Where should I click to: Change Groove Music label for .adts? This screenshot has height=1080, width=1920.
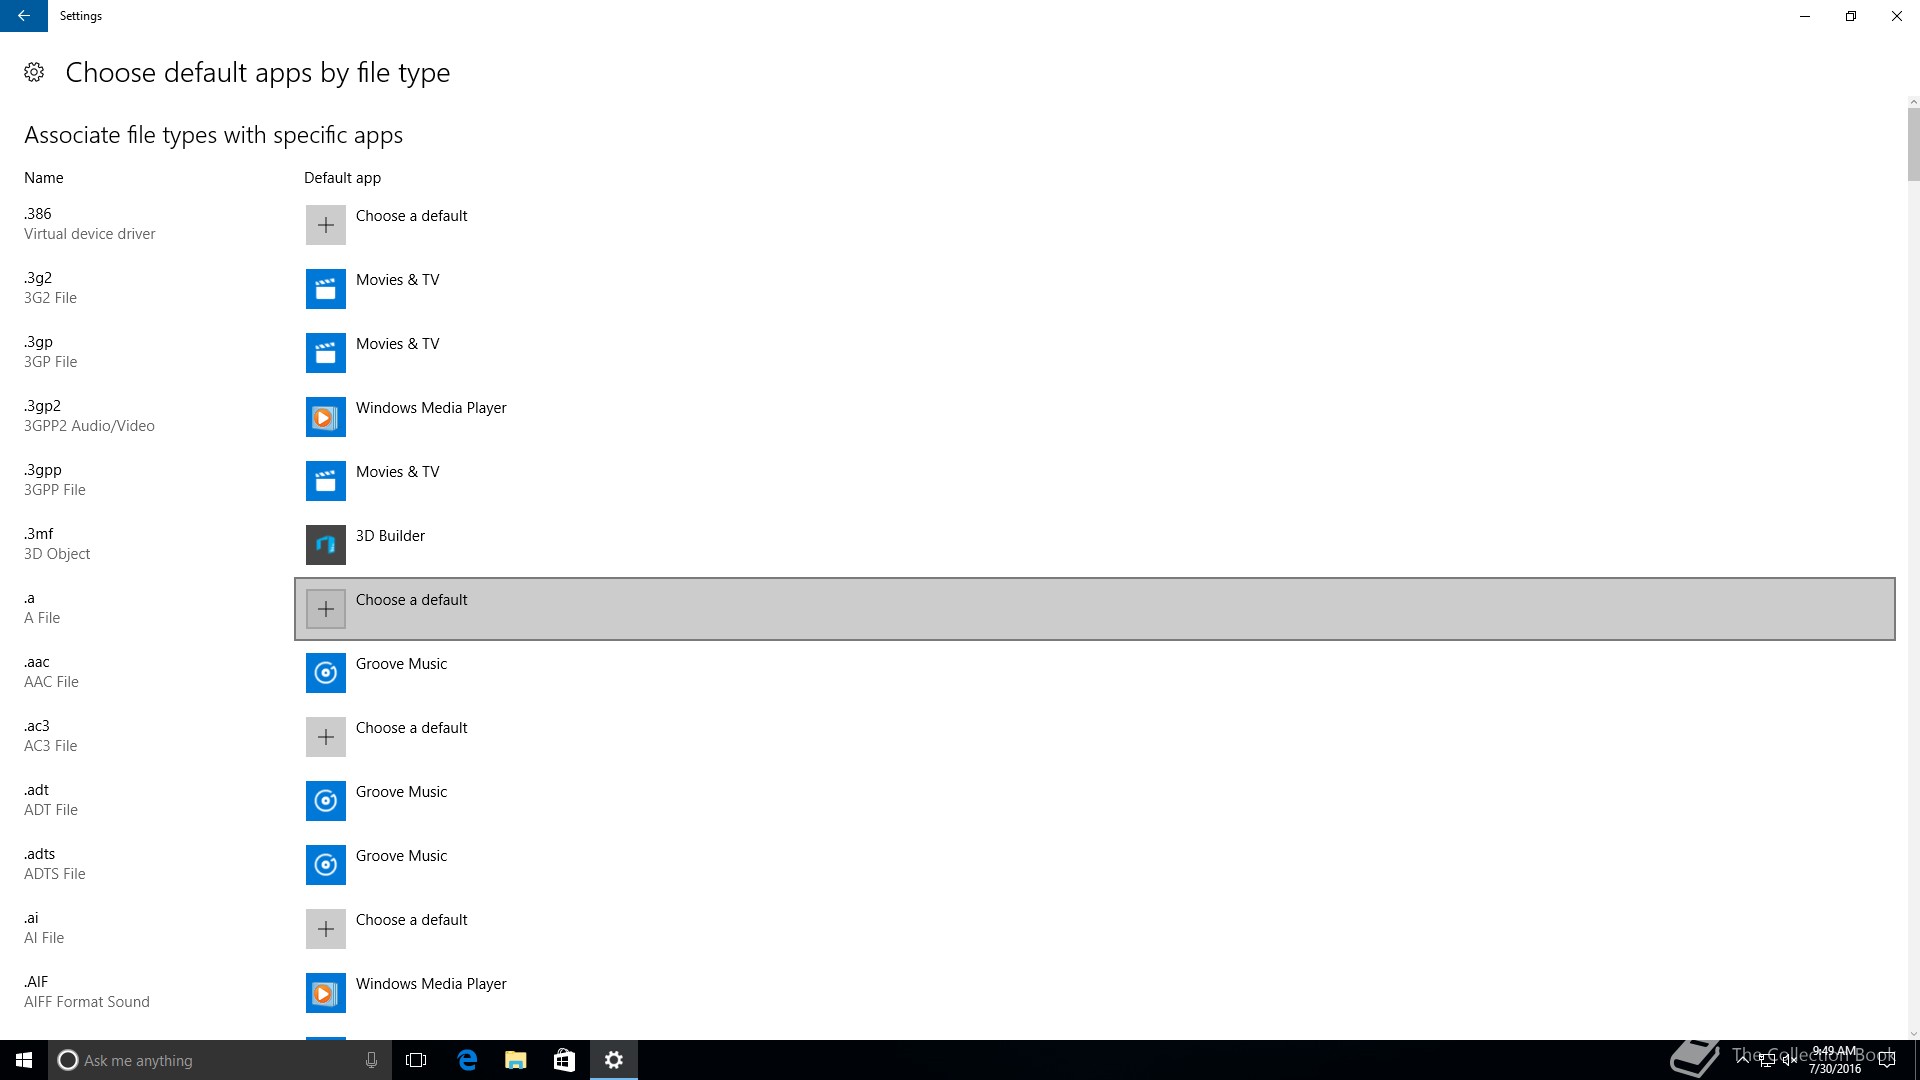tap(401, 856)
